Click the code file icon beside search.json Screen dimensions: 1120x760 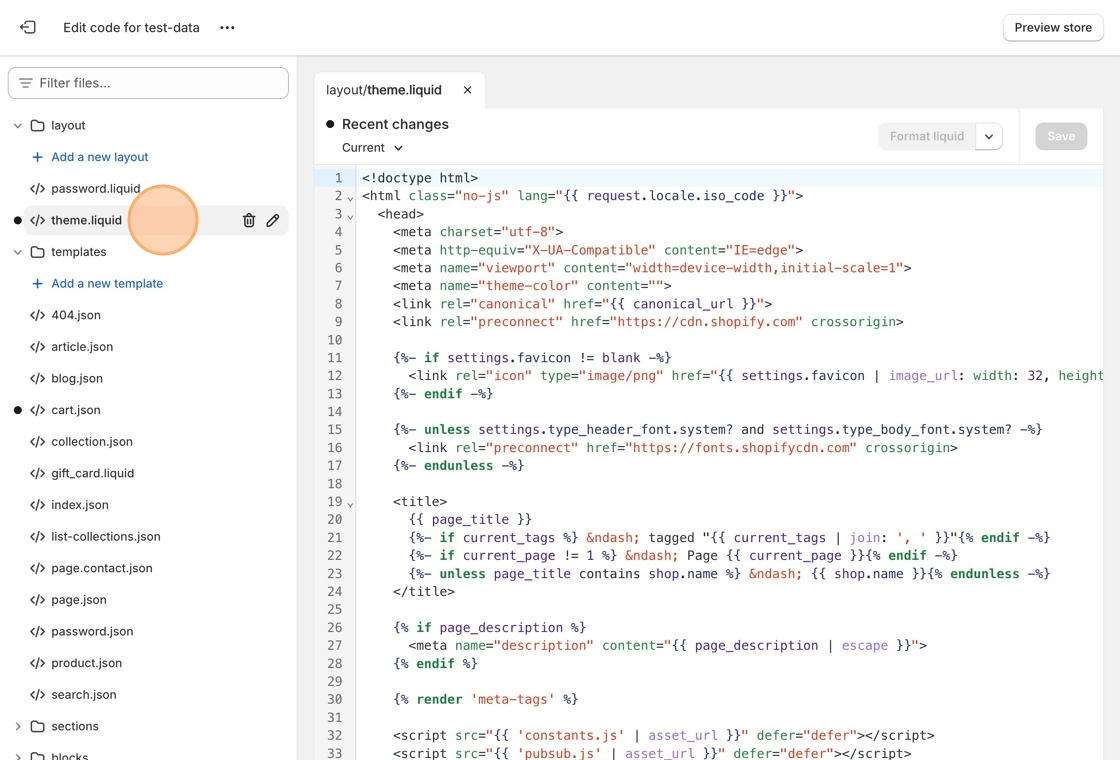point(37,694)
